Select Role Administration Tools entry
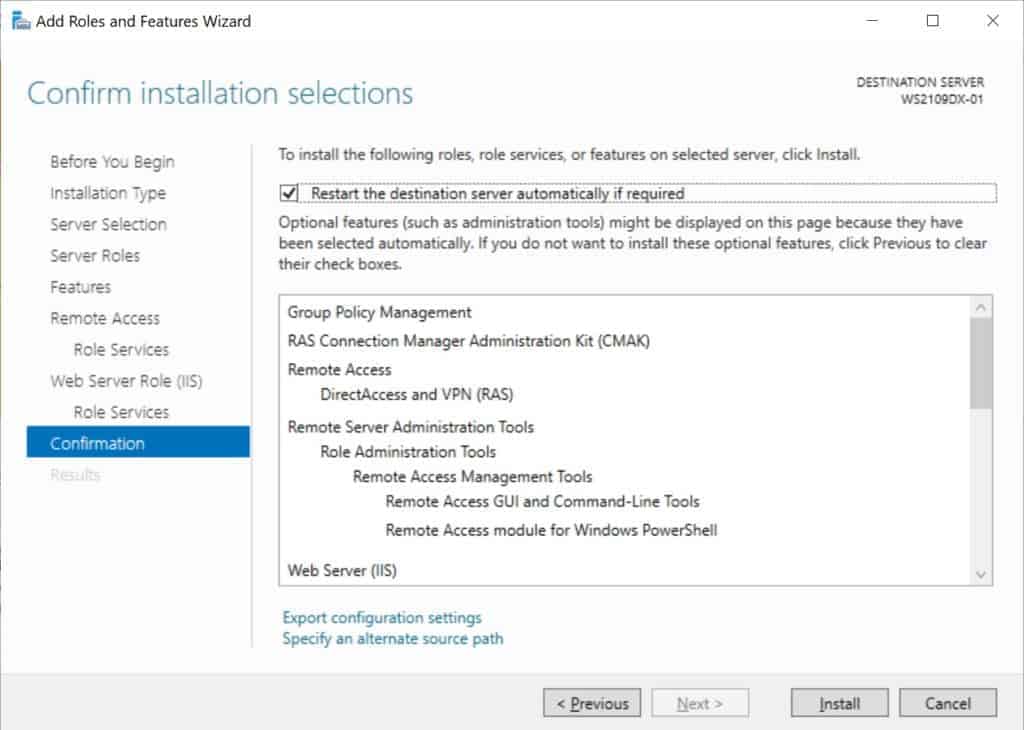This screenshot has width=1024, height=730. [408, 452]
